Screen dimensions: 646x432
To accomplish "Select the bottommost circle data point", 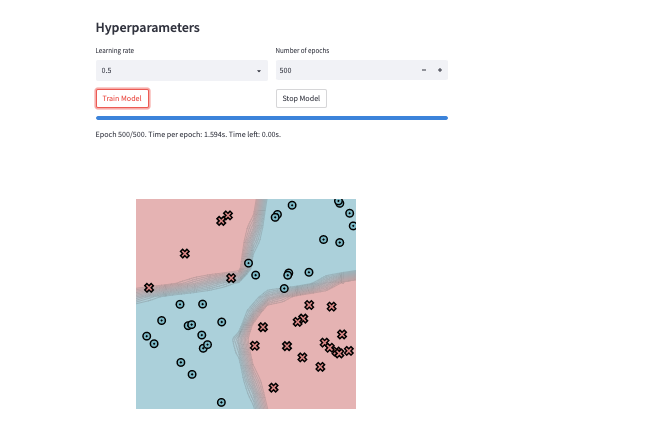I will tap(221, 402).
